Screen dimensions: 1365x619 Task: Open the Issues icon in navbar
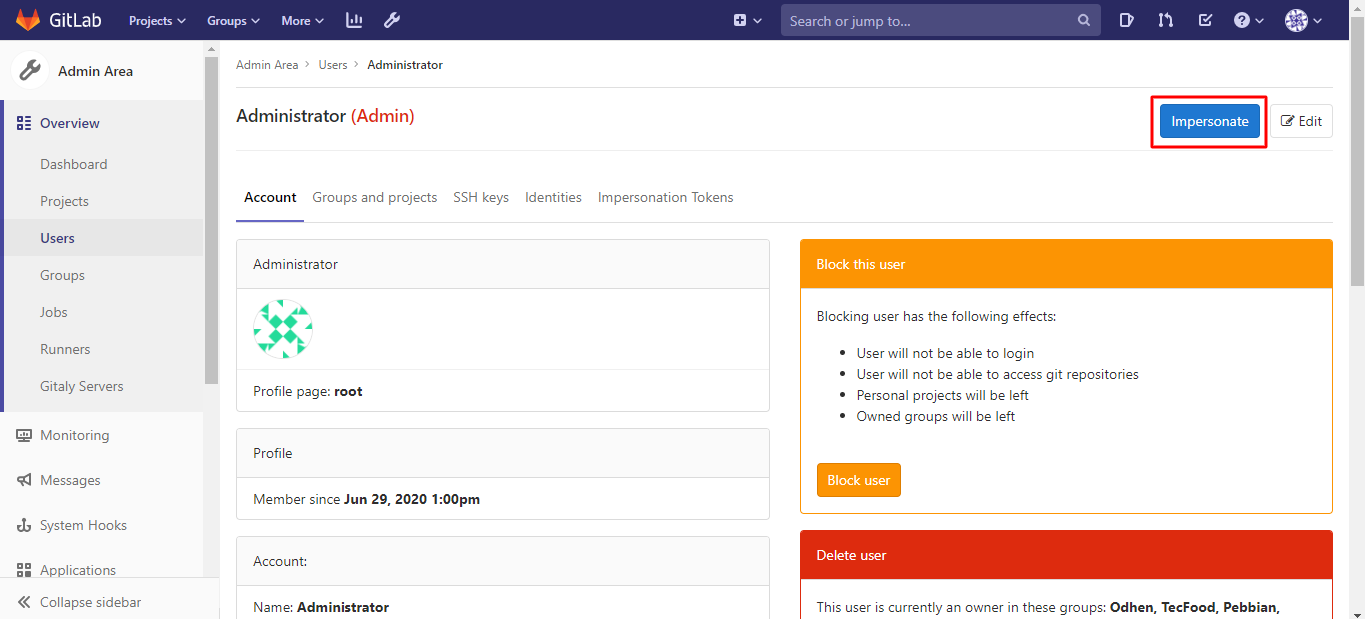point(1127,20)
